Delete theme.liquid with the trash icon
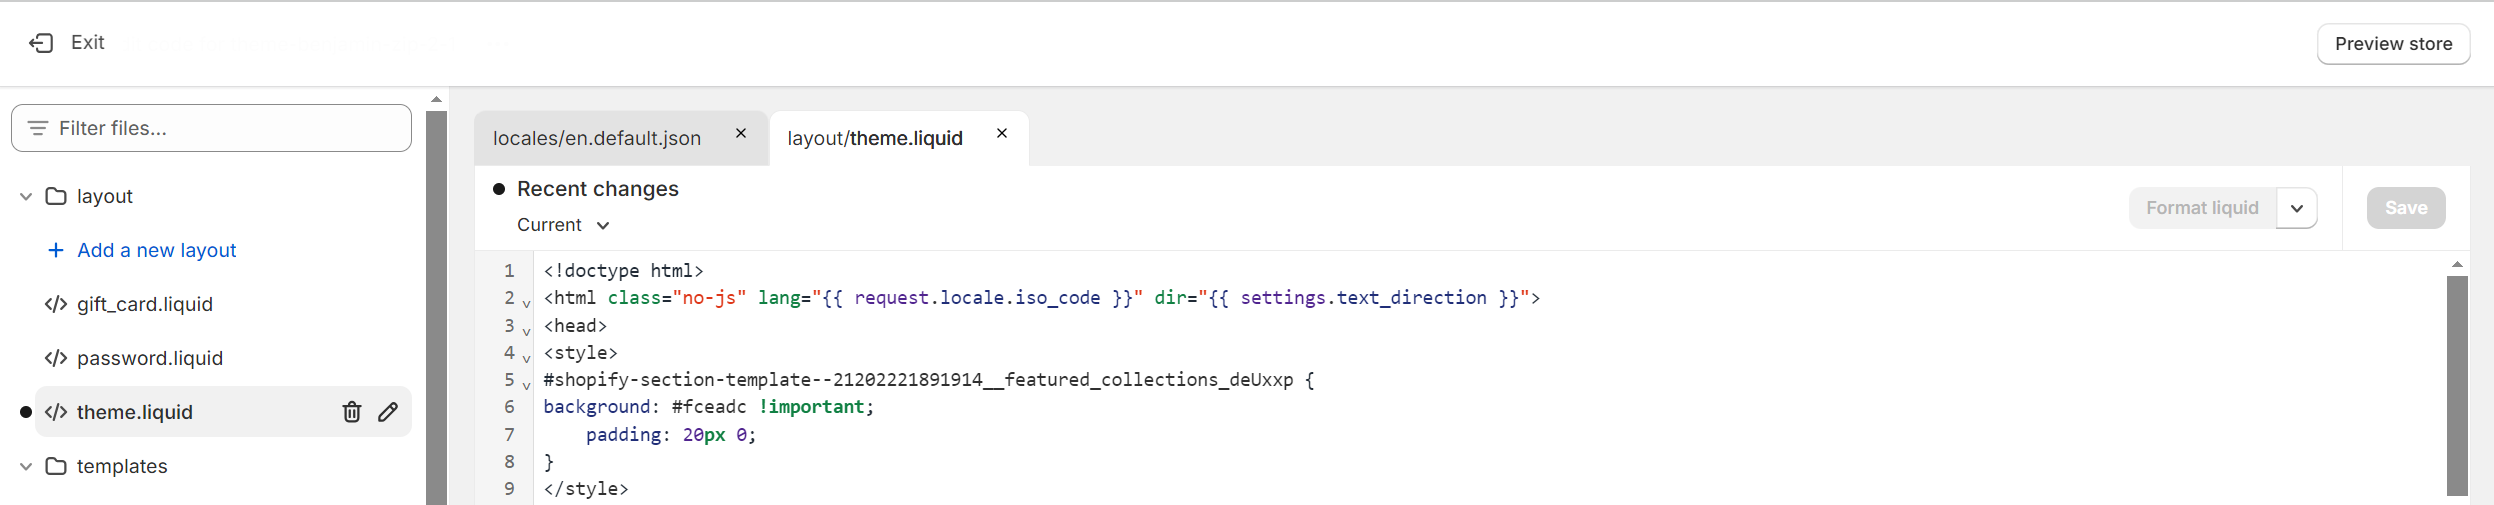This screenshot has height=505, width=2494. 352,412
